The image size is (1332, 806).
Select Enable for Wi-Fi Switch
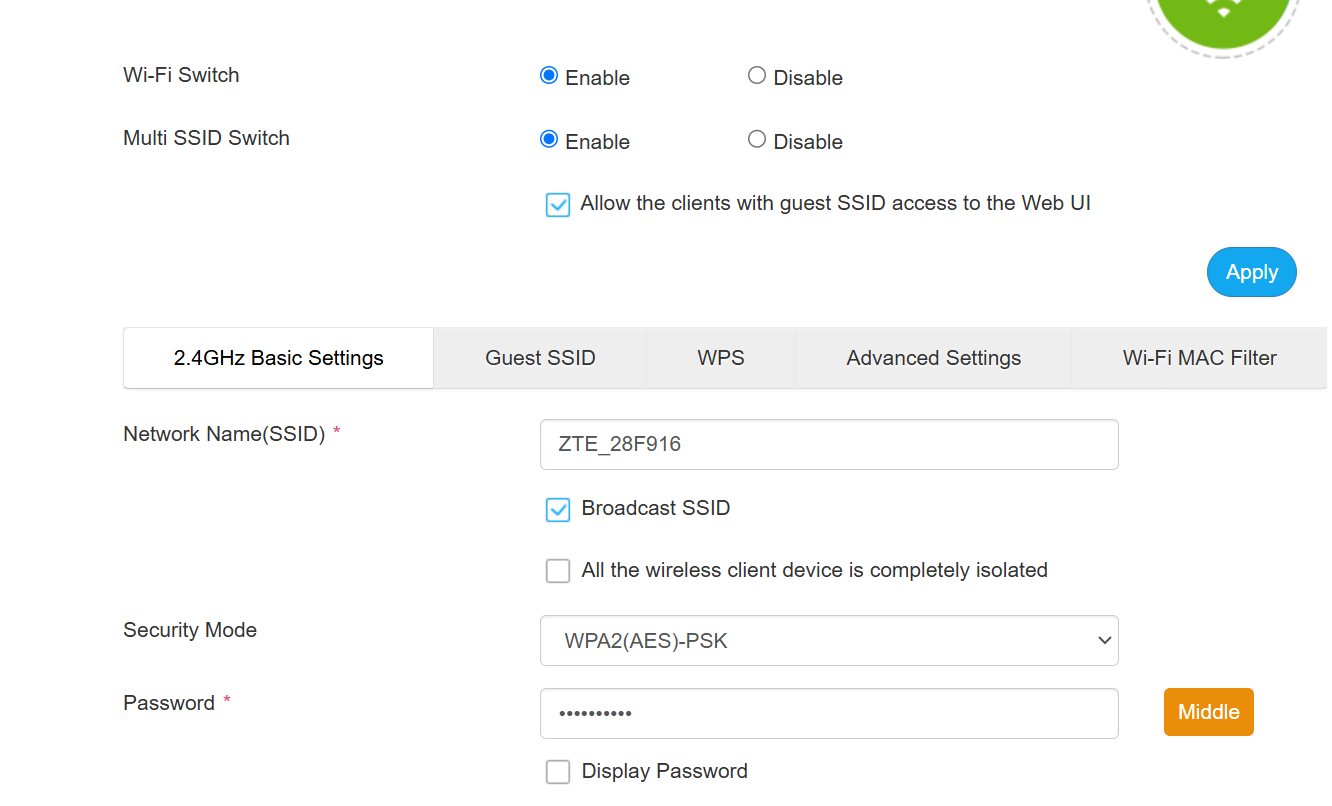point(548,75)
